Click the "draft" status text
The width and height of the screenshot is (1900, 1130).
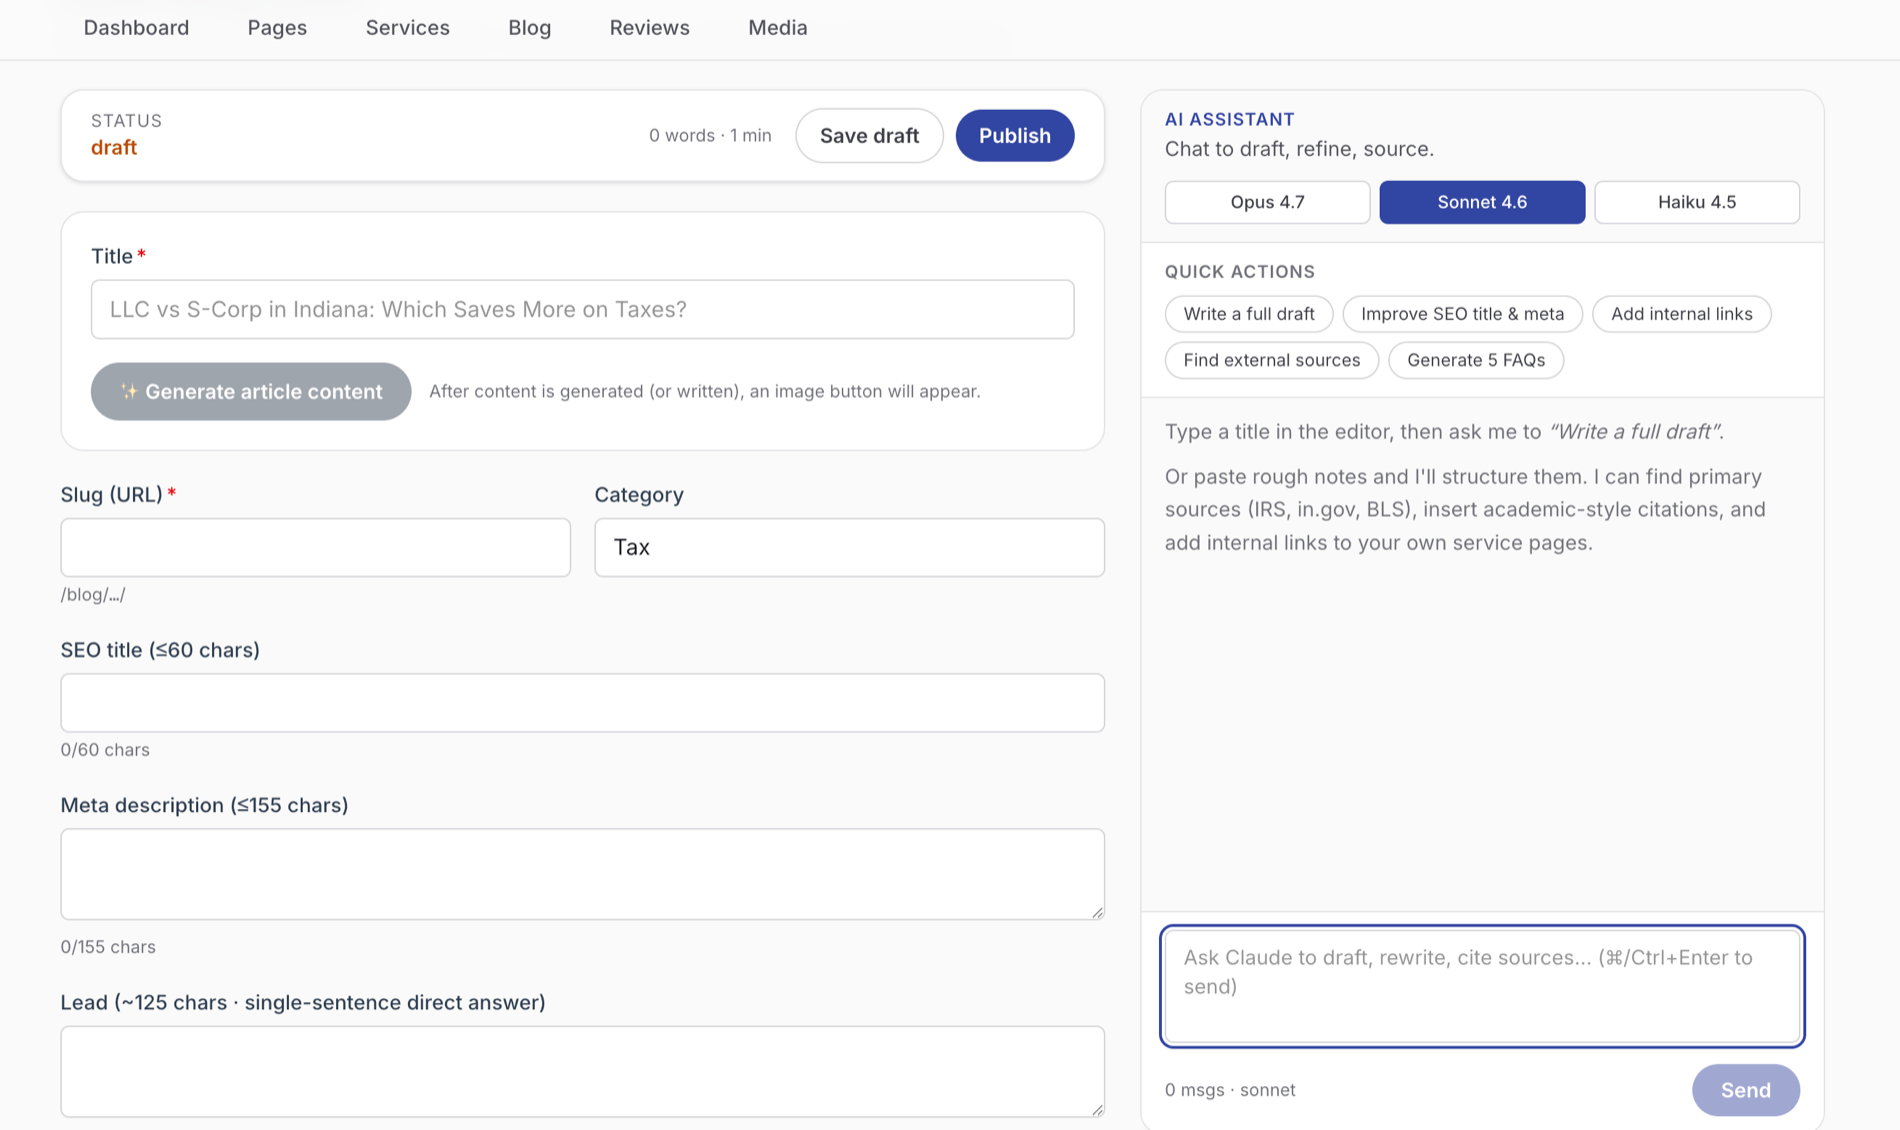click(x=114, y=148)
